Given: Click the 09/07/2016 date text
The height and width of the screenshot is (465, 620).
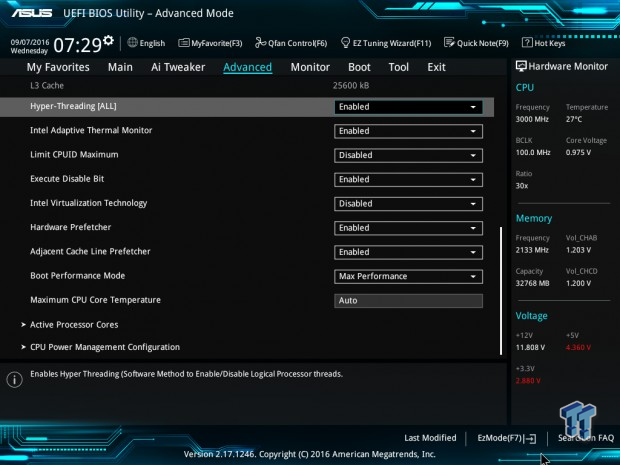Looking at the screenshot, I should click(30, 42).
